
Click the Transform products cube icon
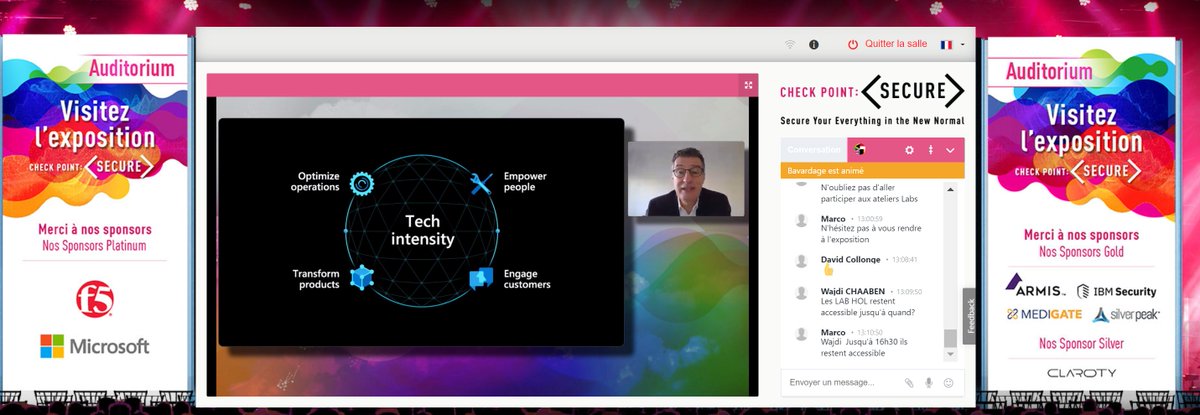pos(360,279)
